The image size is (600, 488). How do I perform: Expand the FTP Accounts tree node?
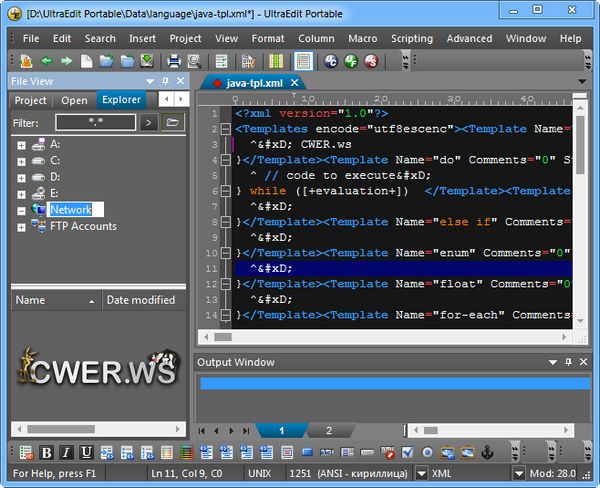tap(21, 227)
